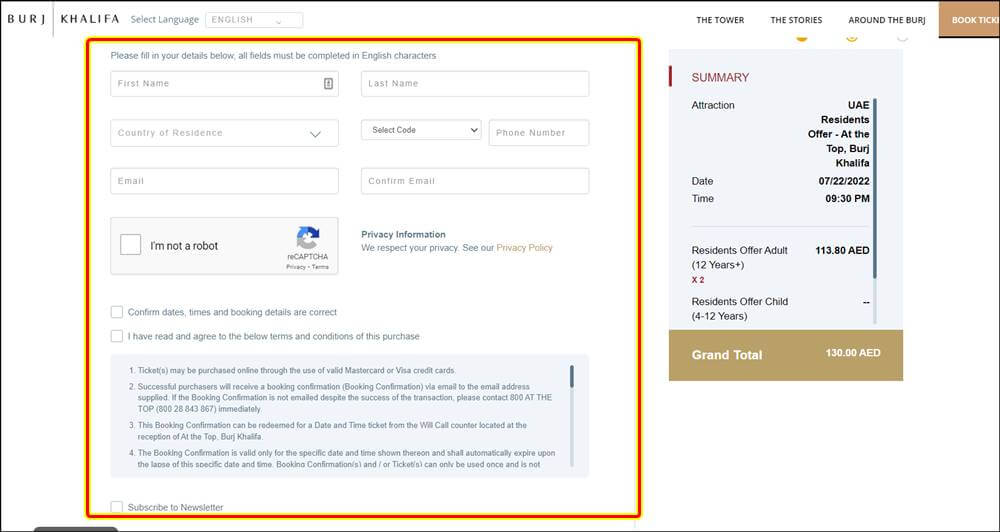Focus the Phone Number field
This screenshot has width=1000, height=532.
[539, 133]
